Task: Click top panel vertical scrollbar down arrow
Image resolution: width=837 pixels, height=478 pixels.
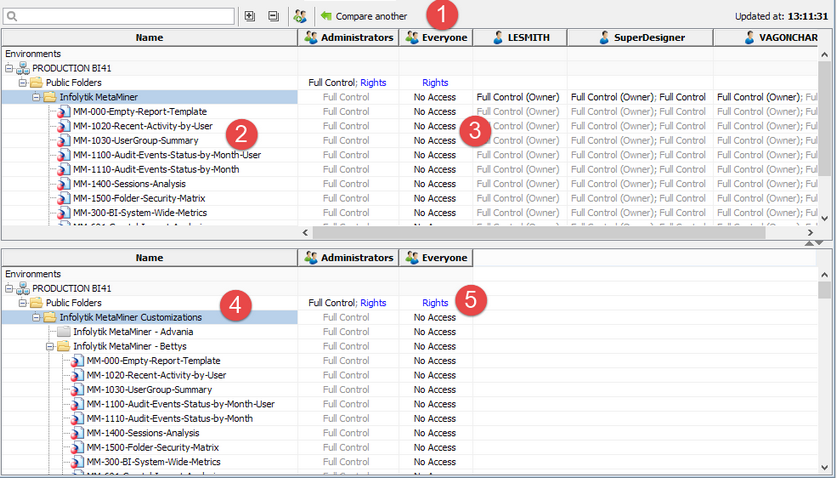Action: tap(824, 218)
